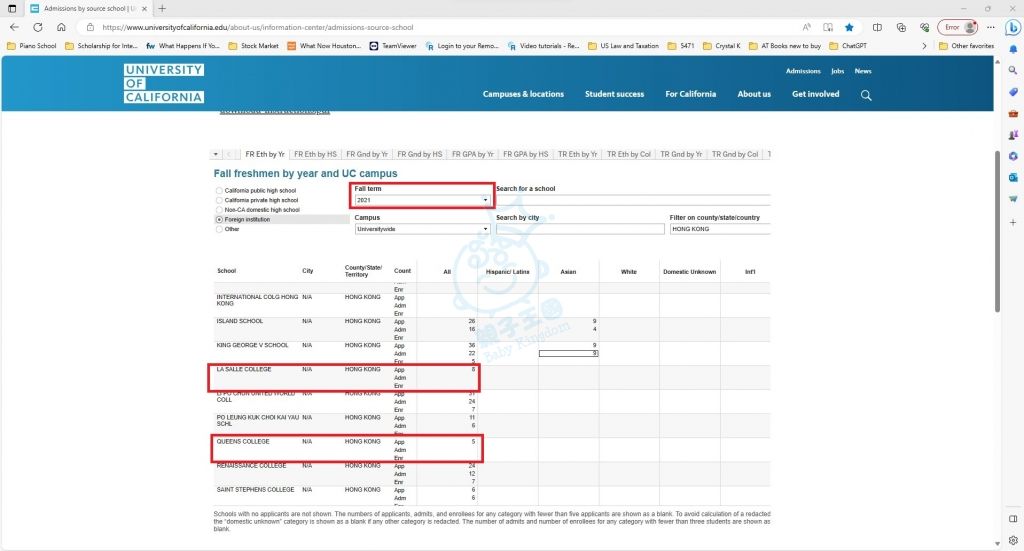Screen dimensions: 1024x551
Task: Toggle sidebar visibility icon at bottom
Action: click(x=1013, y=519)
